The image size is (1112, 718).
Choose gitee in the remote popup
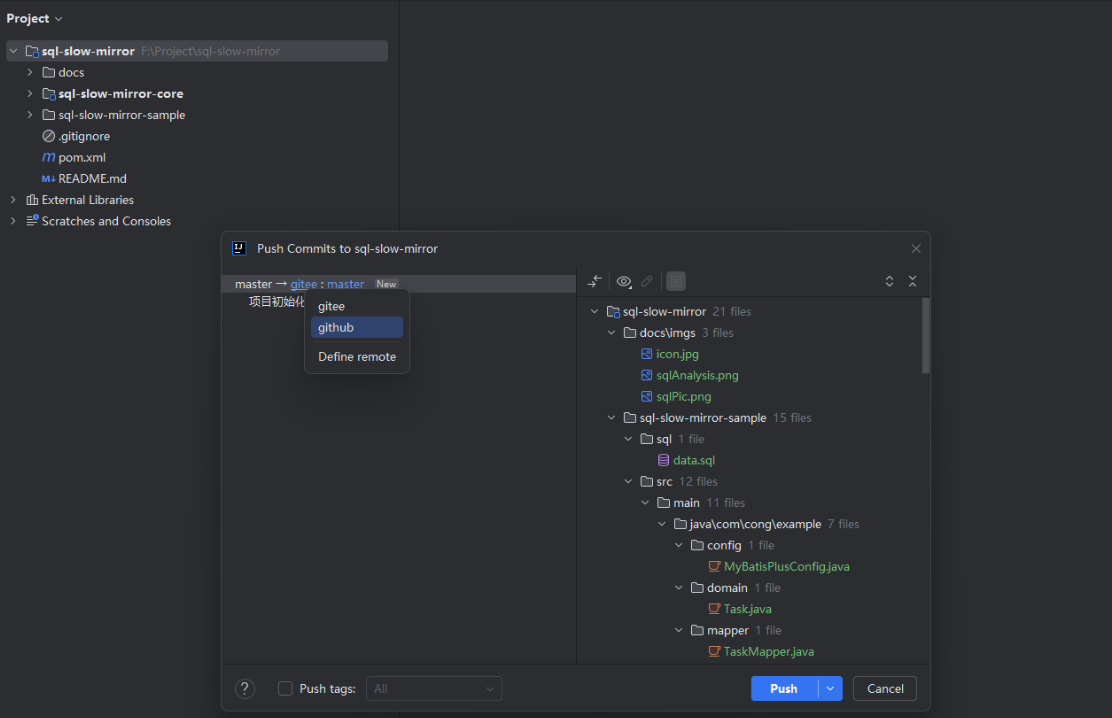[330, 305]
